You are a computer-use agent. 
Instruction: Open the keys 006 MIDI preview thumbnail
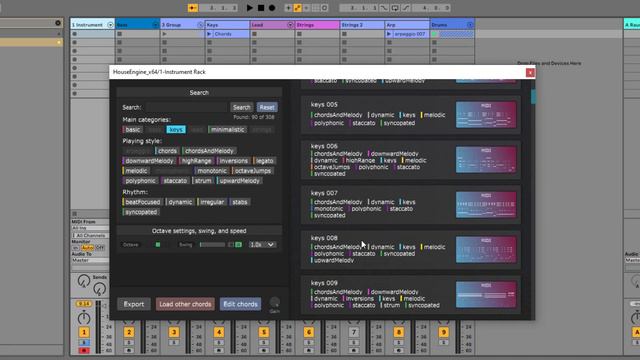[x=486, y=160]
